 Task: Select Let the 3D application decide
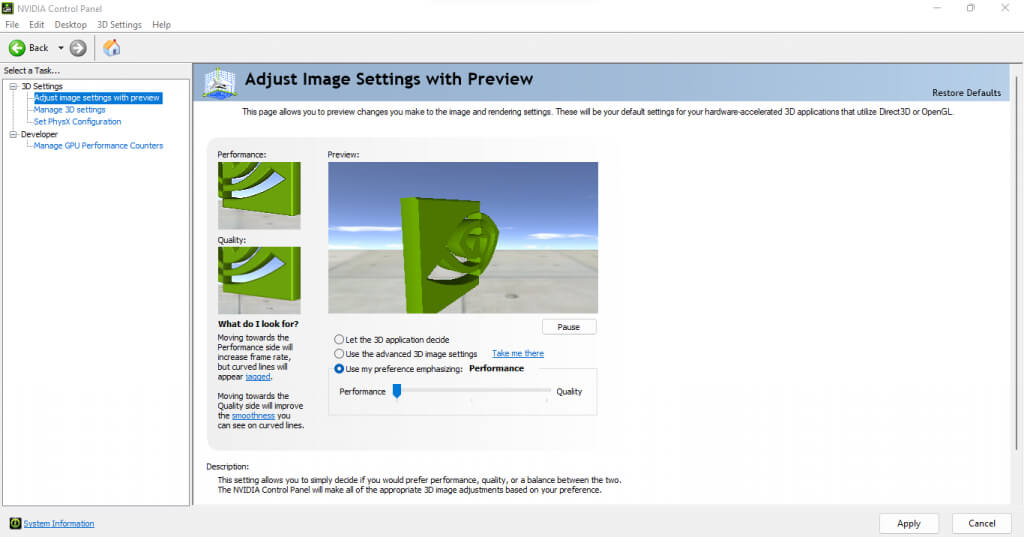339,340
